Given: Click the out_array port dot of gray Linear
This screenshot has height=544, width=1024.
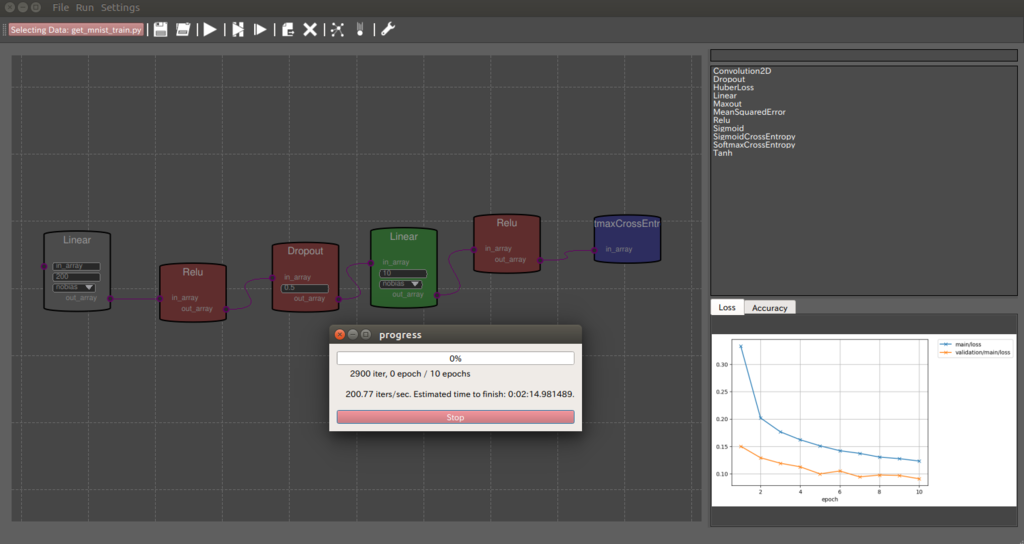Looking at the screenshot, I should (110, 298).
